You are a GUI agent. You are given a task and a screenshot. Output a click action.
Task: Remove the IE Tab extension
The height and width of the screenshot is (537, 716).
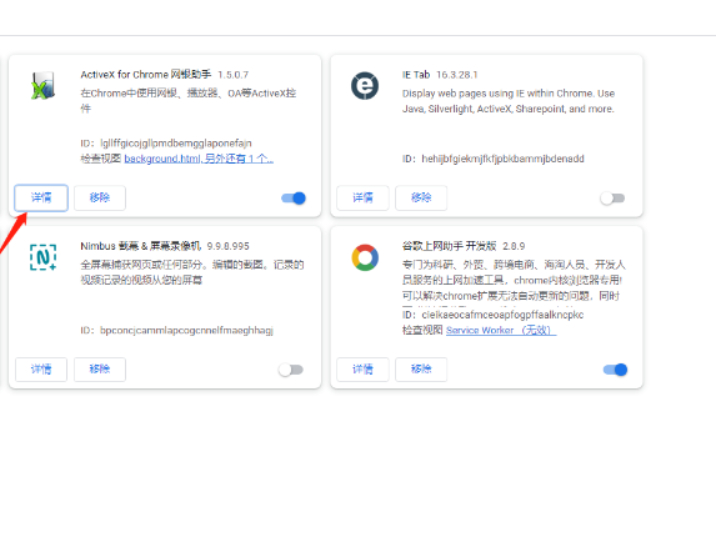pyautogui.click(x=421, y=198)
